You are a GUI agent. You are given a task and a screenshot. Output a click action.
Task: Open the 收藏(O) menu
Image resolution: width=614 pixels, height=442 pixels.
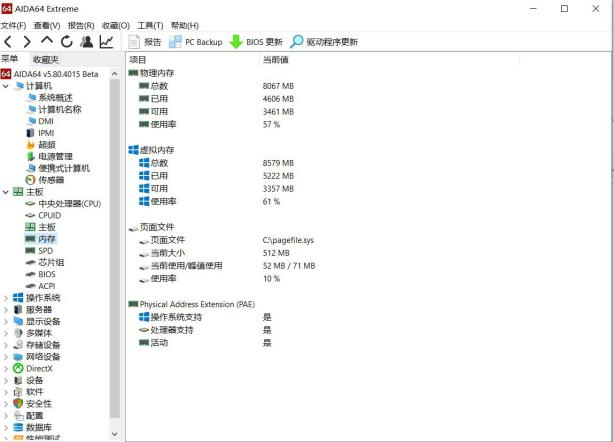[x=116, y=25]
